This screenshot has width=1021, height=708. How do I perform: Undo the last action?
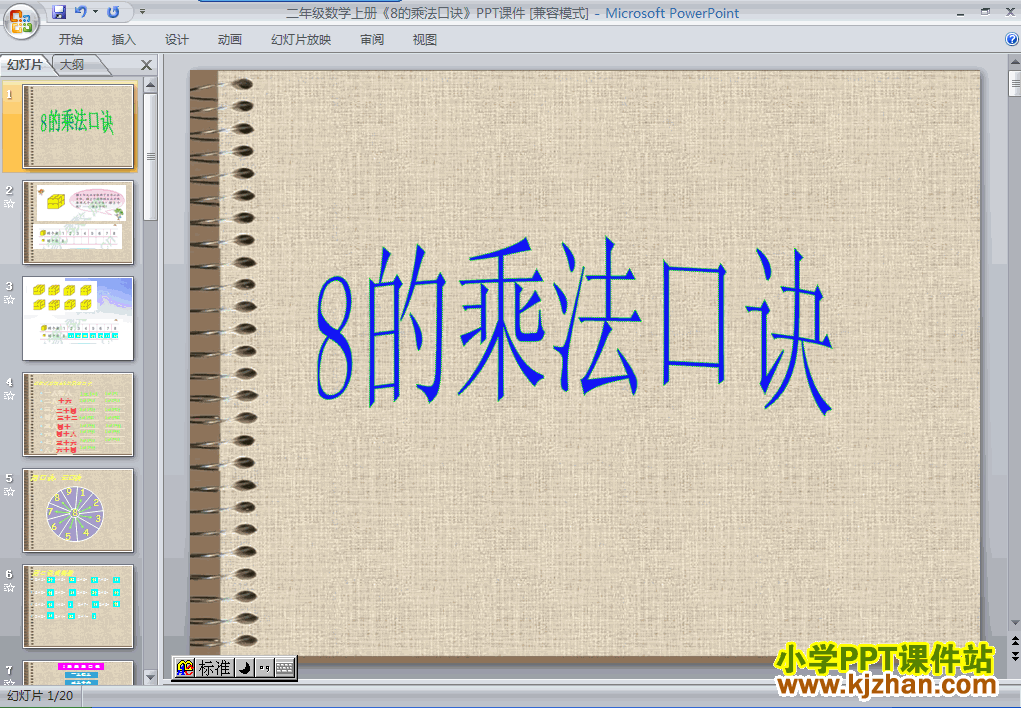81,12
